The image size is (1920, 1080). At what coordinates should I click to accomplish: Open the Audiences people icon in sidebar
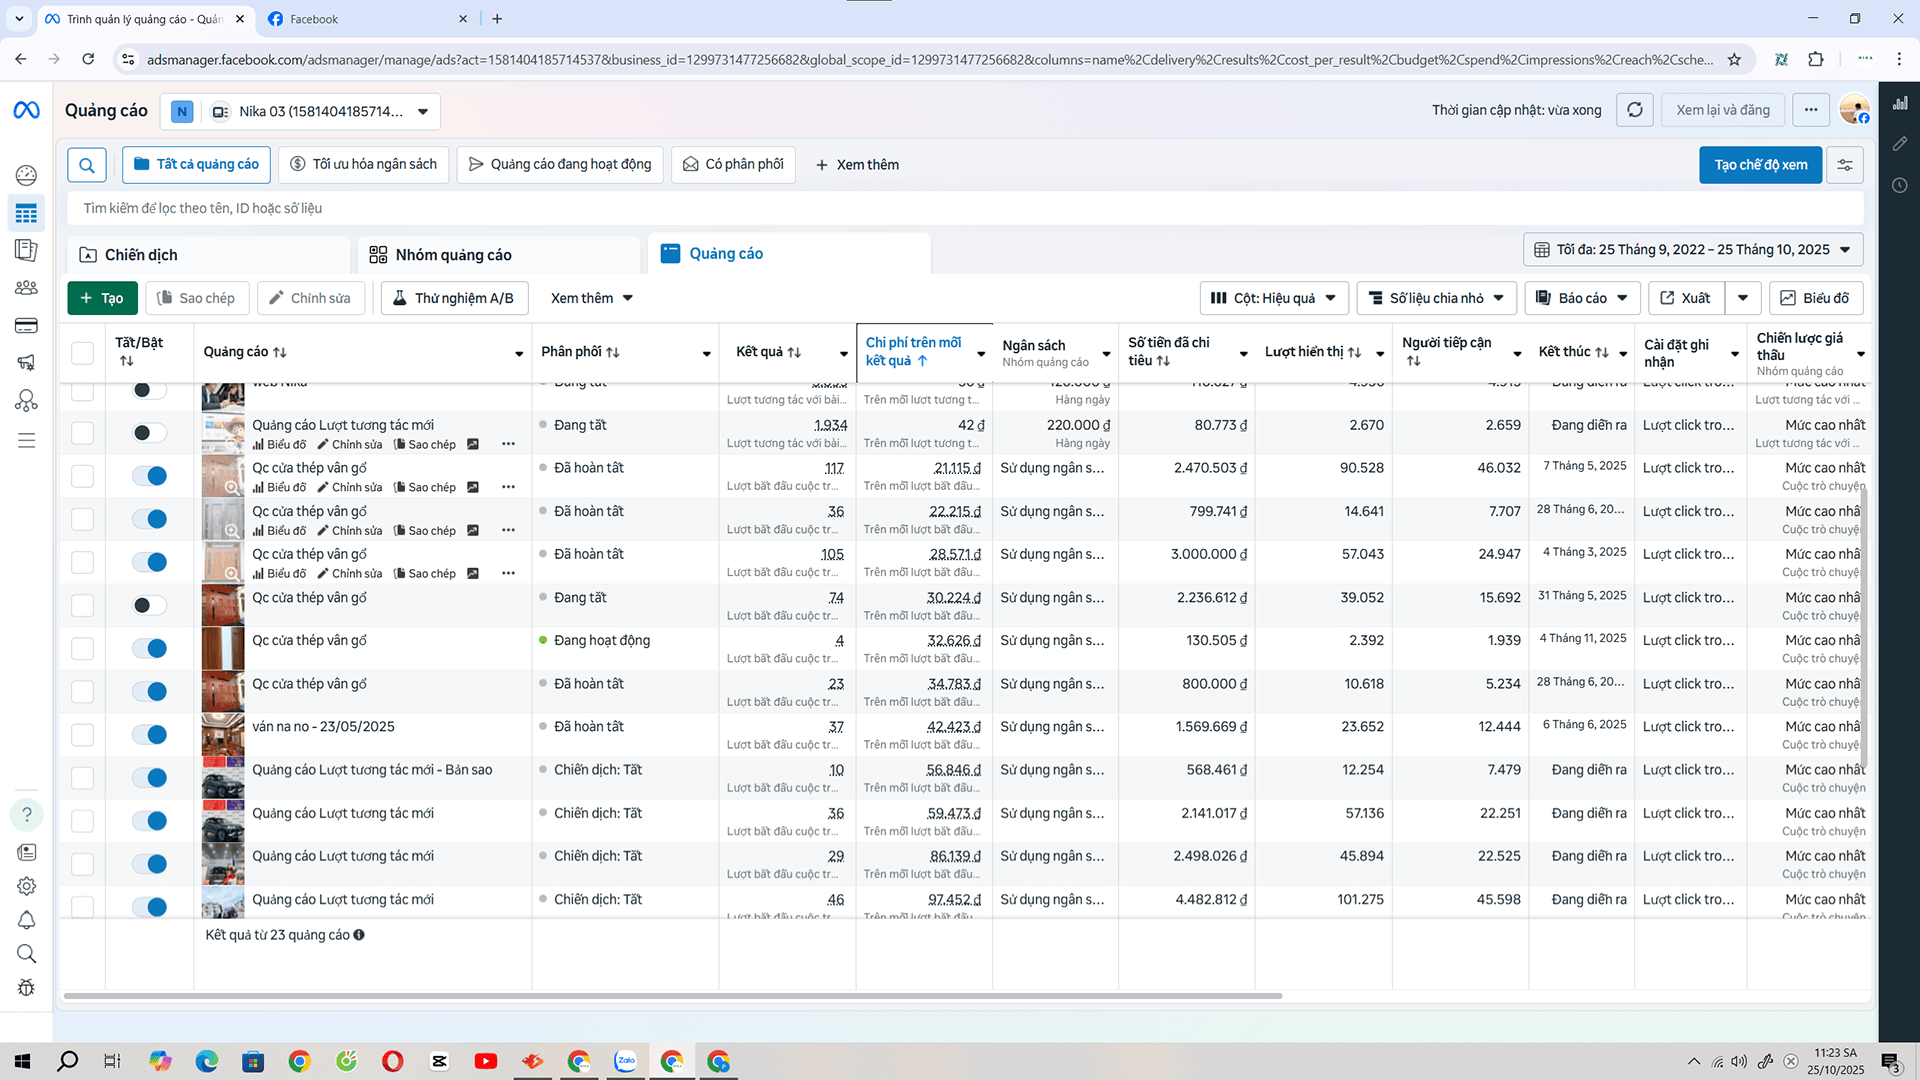tap(26, 288)
